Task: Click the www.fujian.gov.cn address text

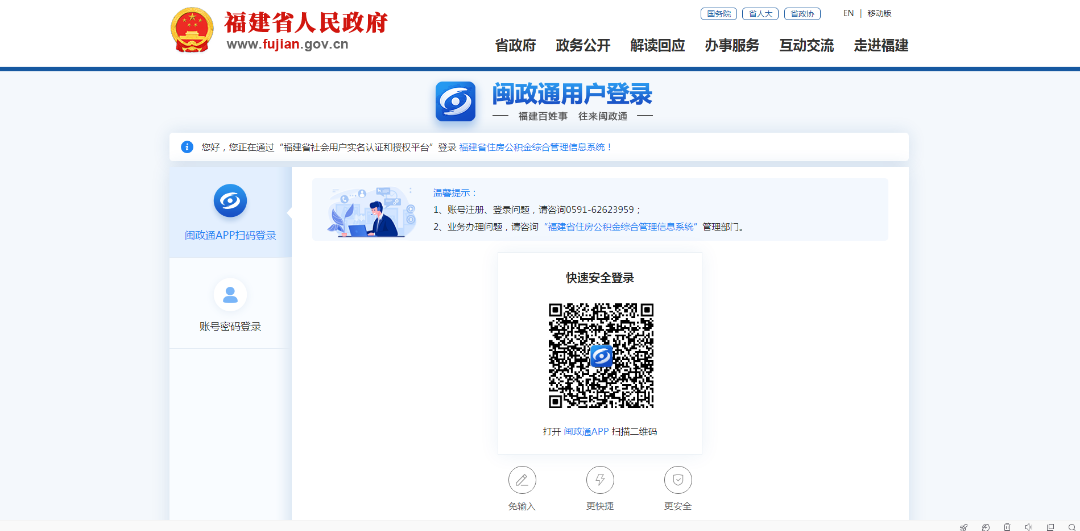Action: pos(287,45)
